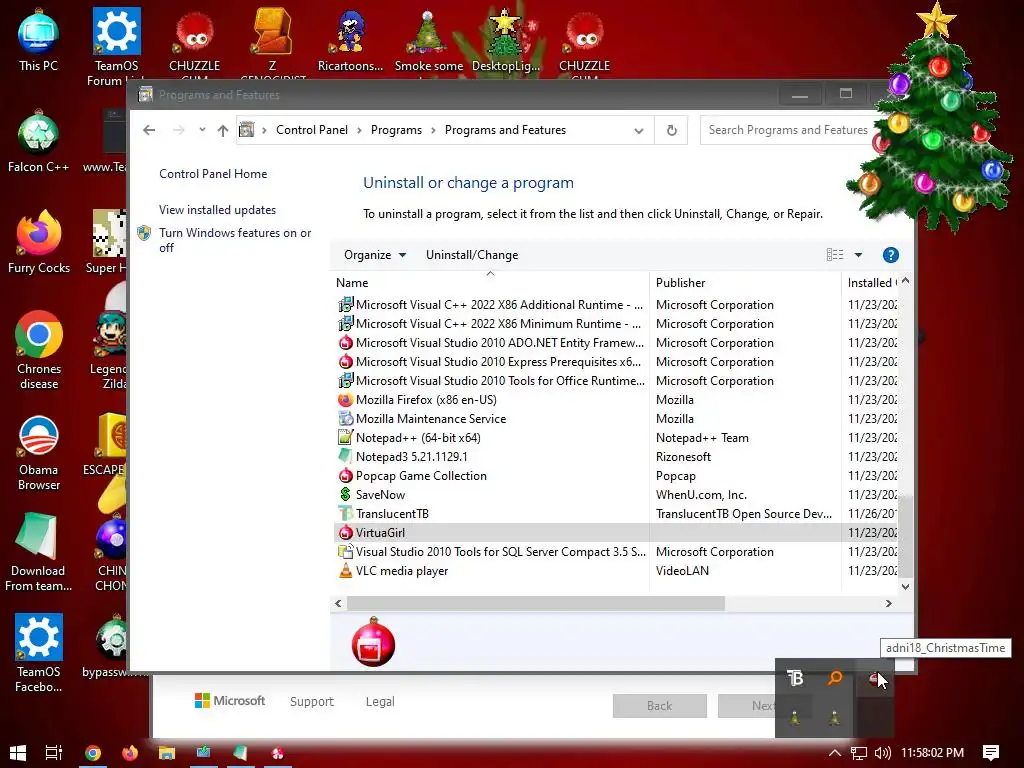Select Notepad++ (64-bit x64) entry
1024x768 pixels.
(x=616, y=438)
